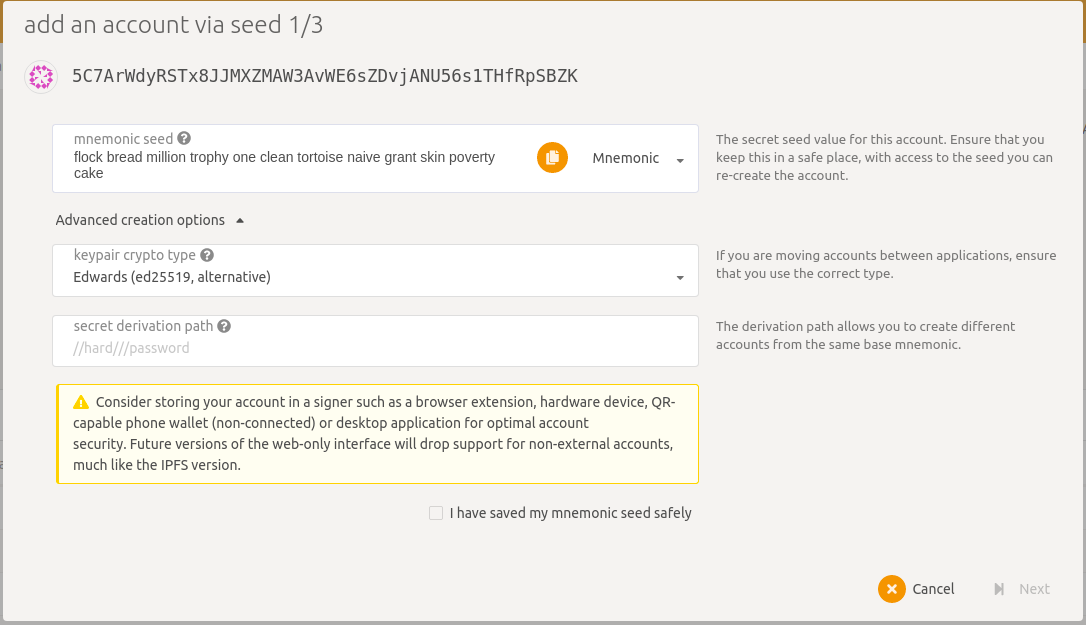Select the account address text
This screenshot has width=1086, height=625.
tap(325, 76)
